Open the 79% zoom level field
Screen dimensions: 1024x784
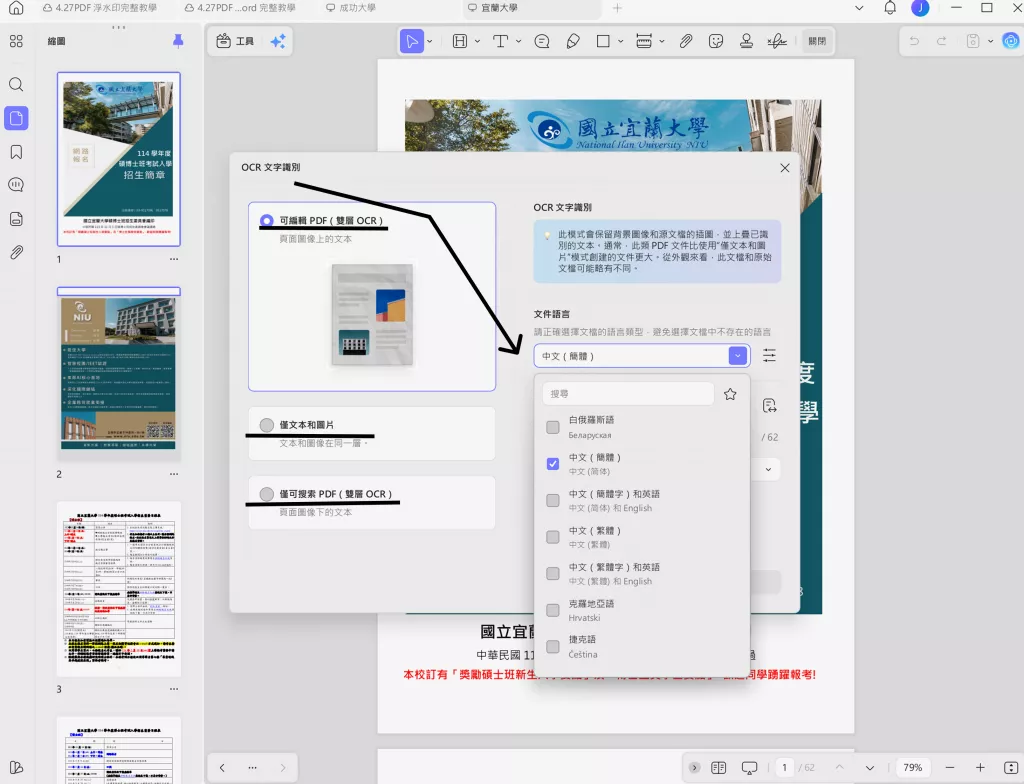(x=913, y=768)
